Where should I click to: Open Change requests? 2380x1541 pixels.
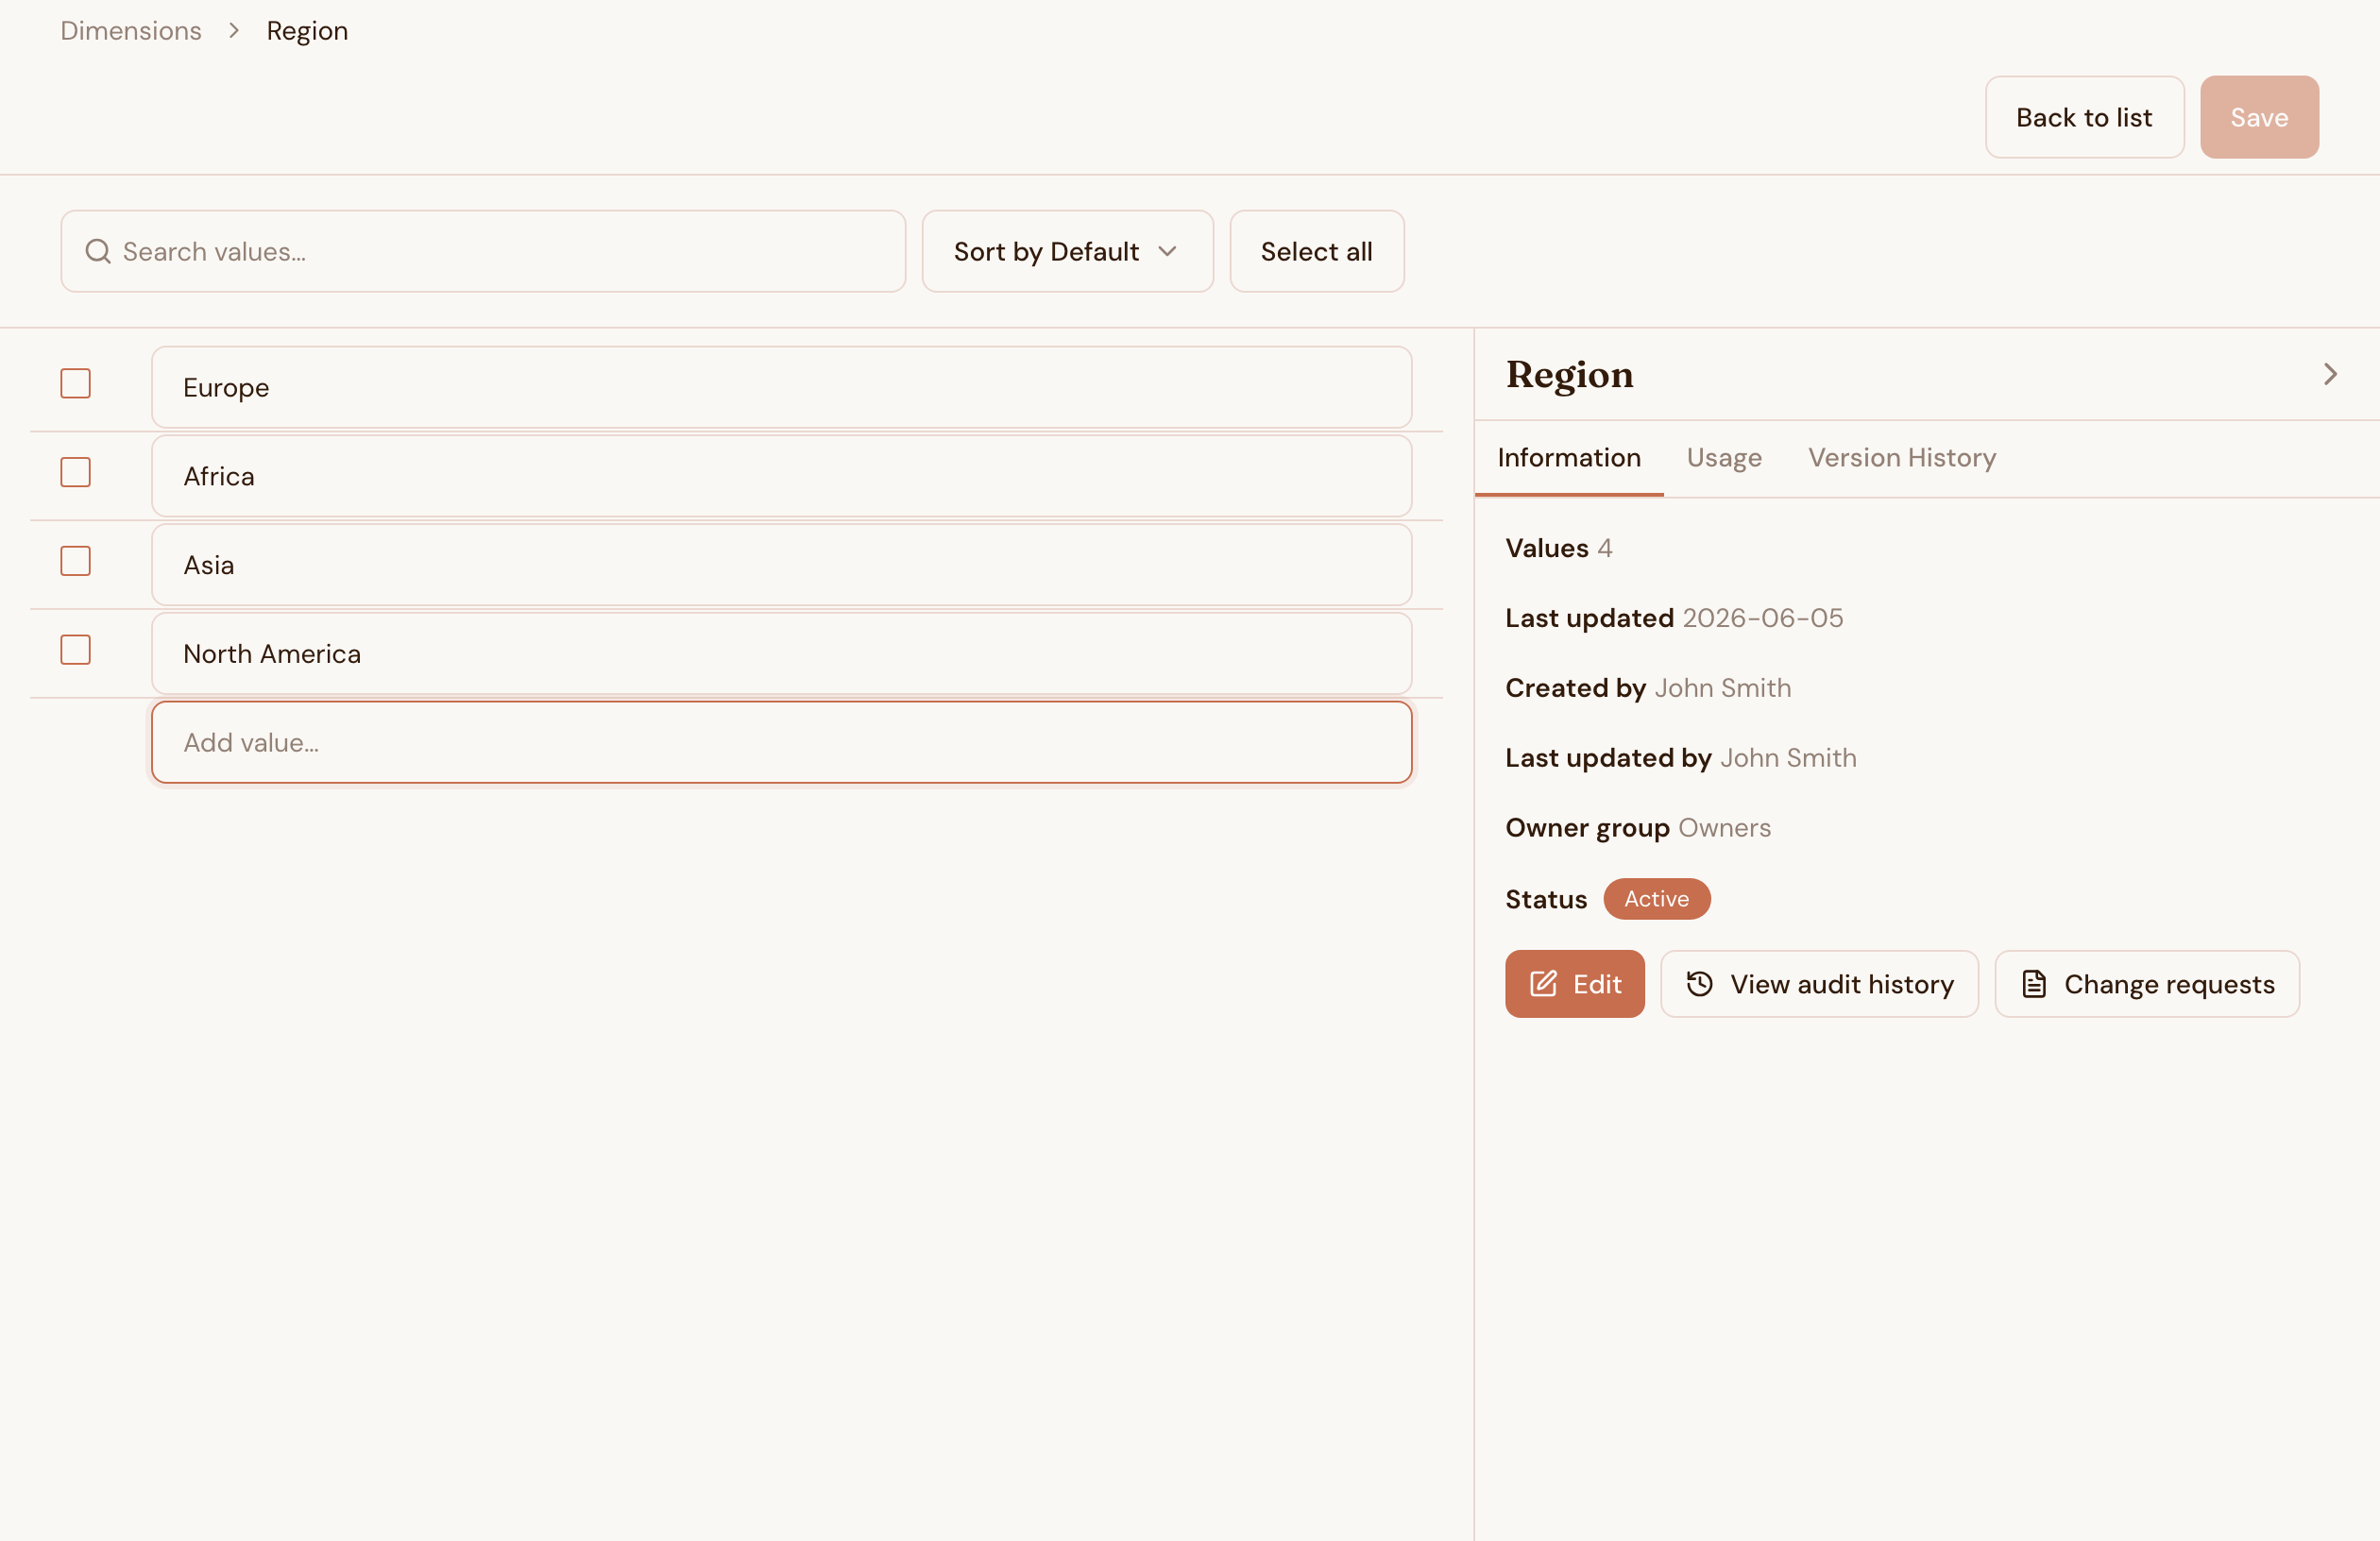(x=2147, y=984)
